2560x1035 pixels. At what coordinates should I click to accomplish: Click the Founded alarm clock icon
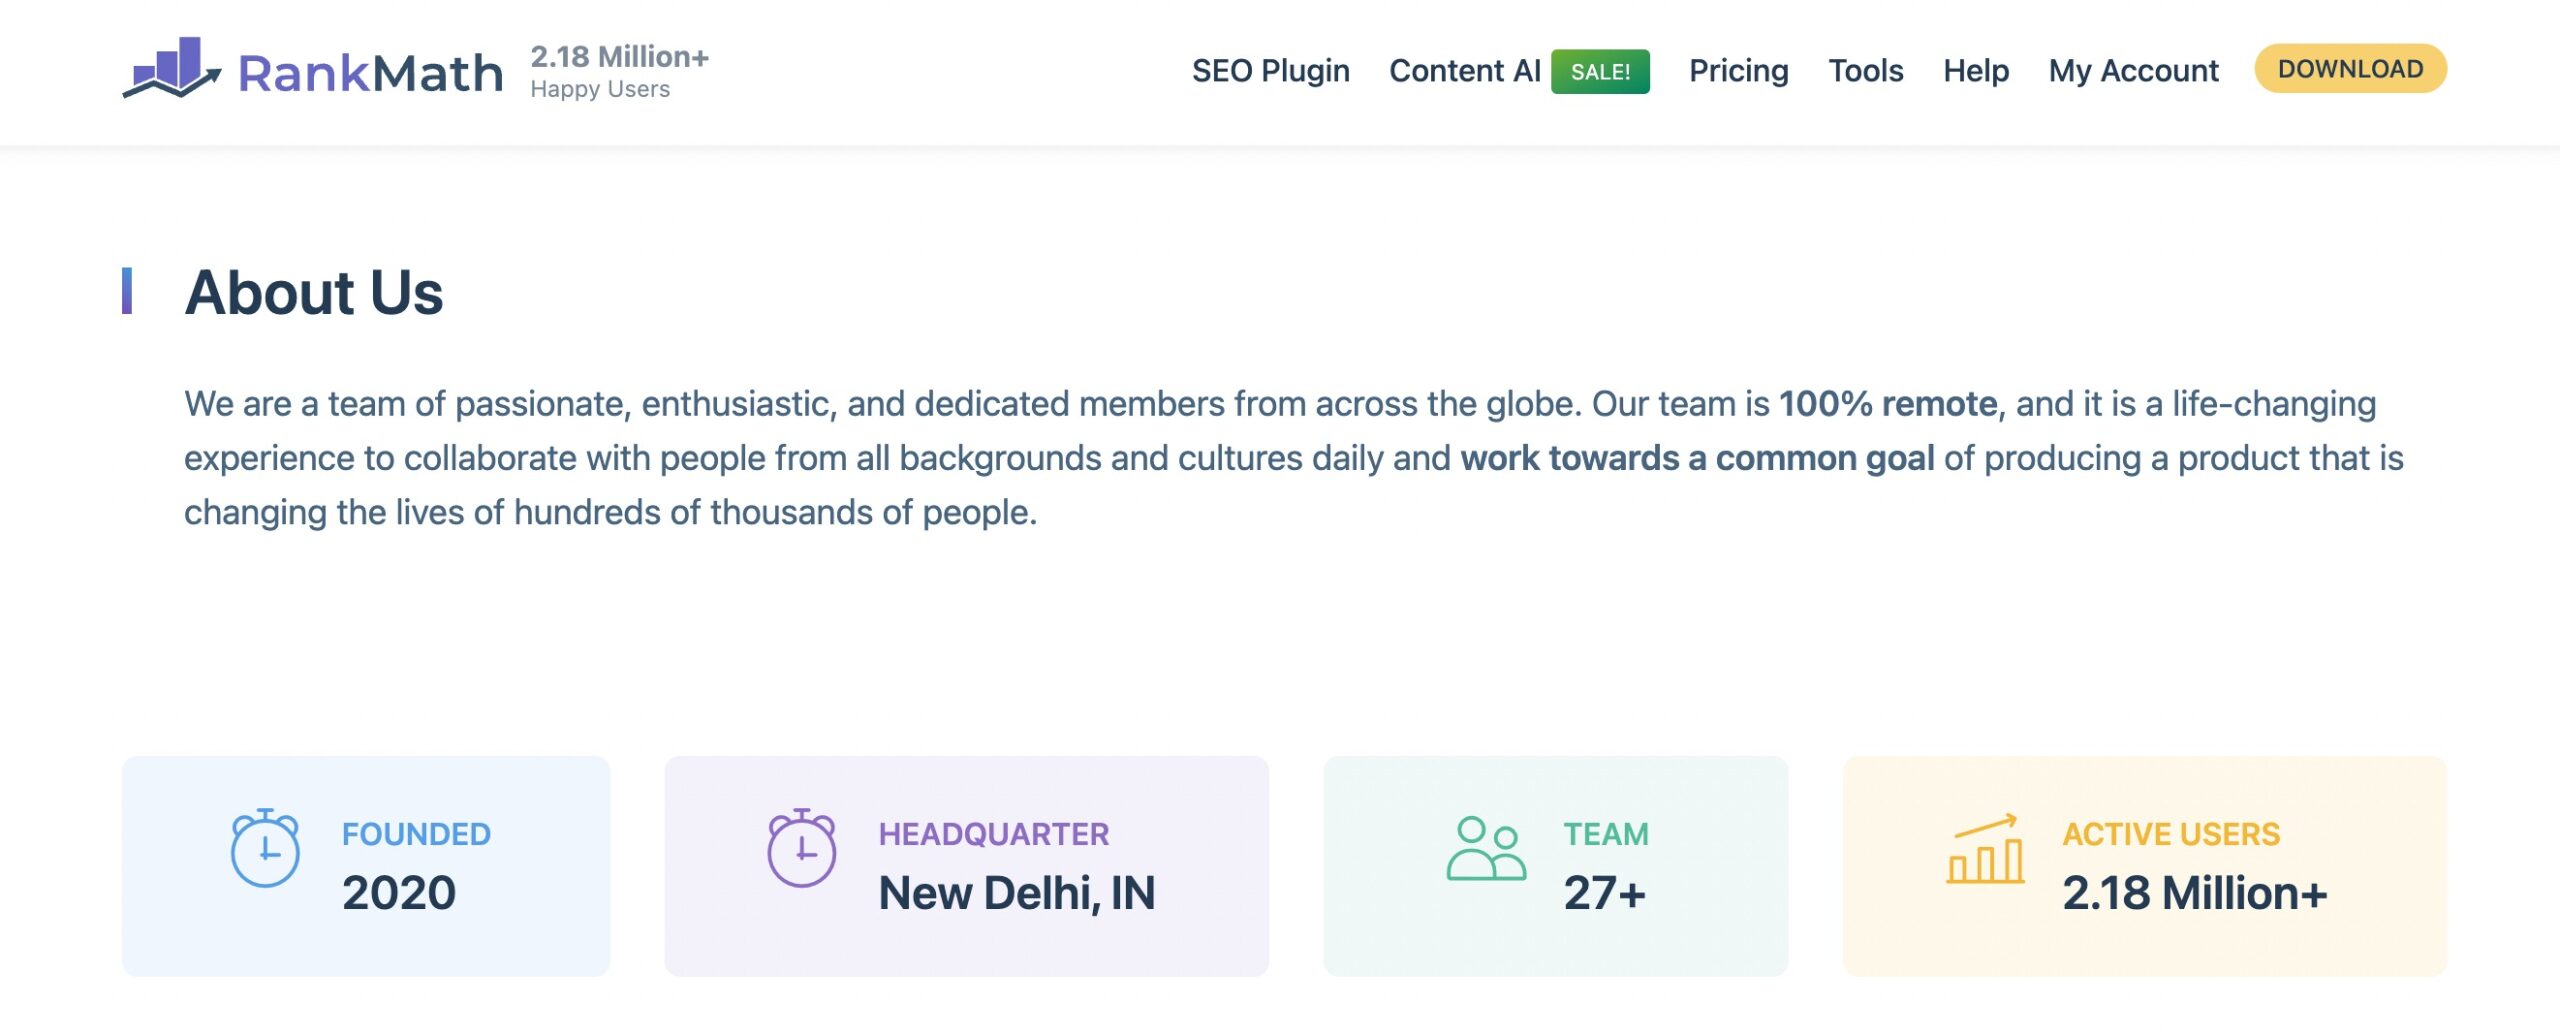point(265,848)
